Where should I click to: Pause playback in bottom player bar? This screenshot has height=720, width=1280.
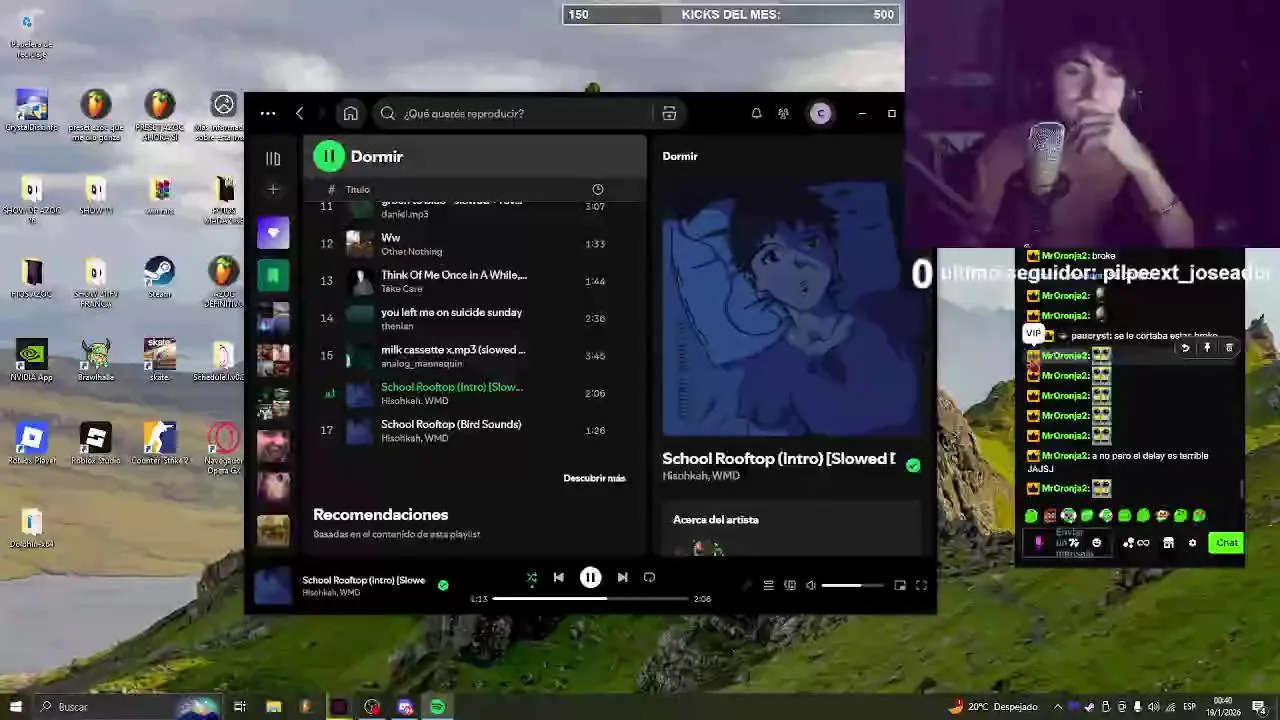(591, 577)
